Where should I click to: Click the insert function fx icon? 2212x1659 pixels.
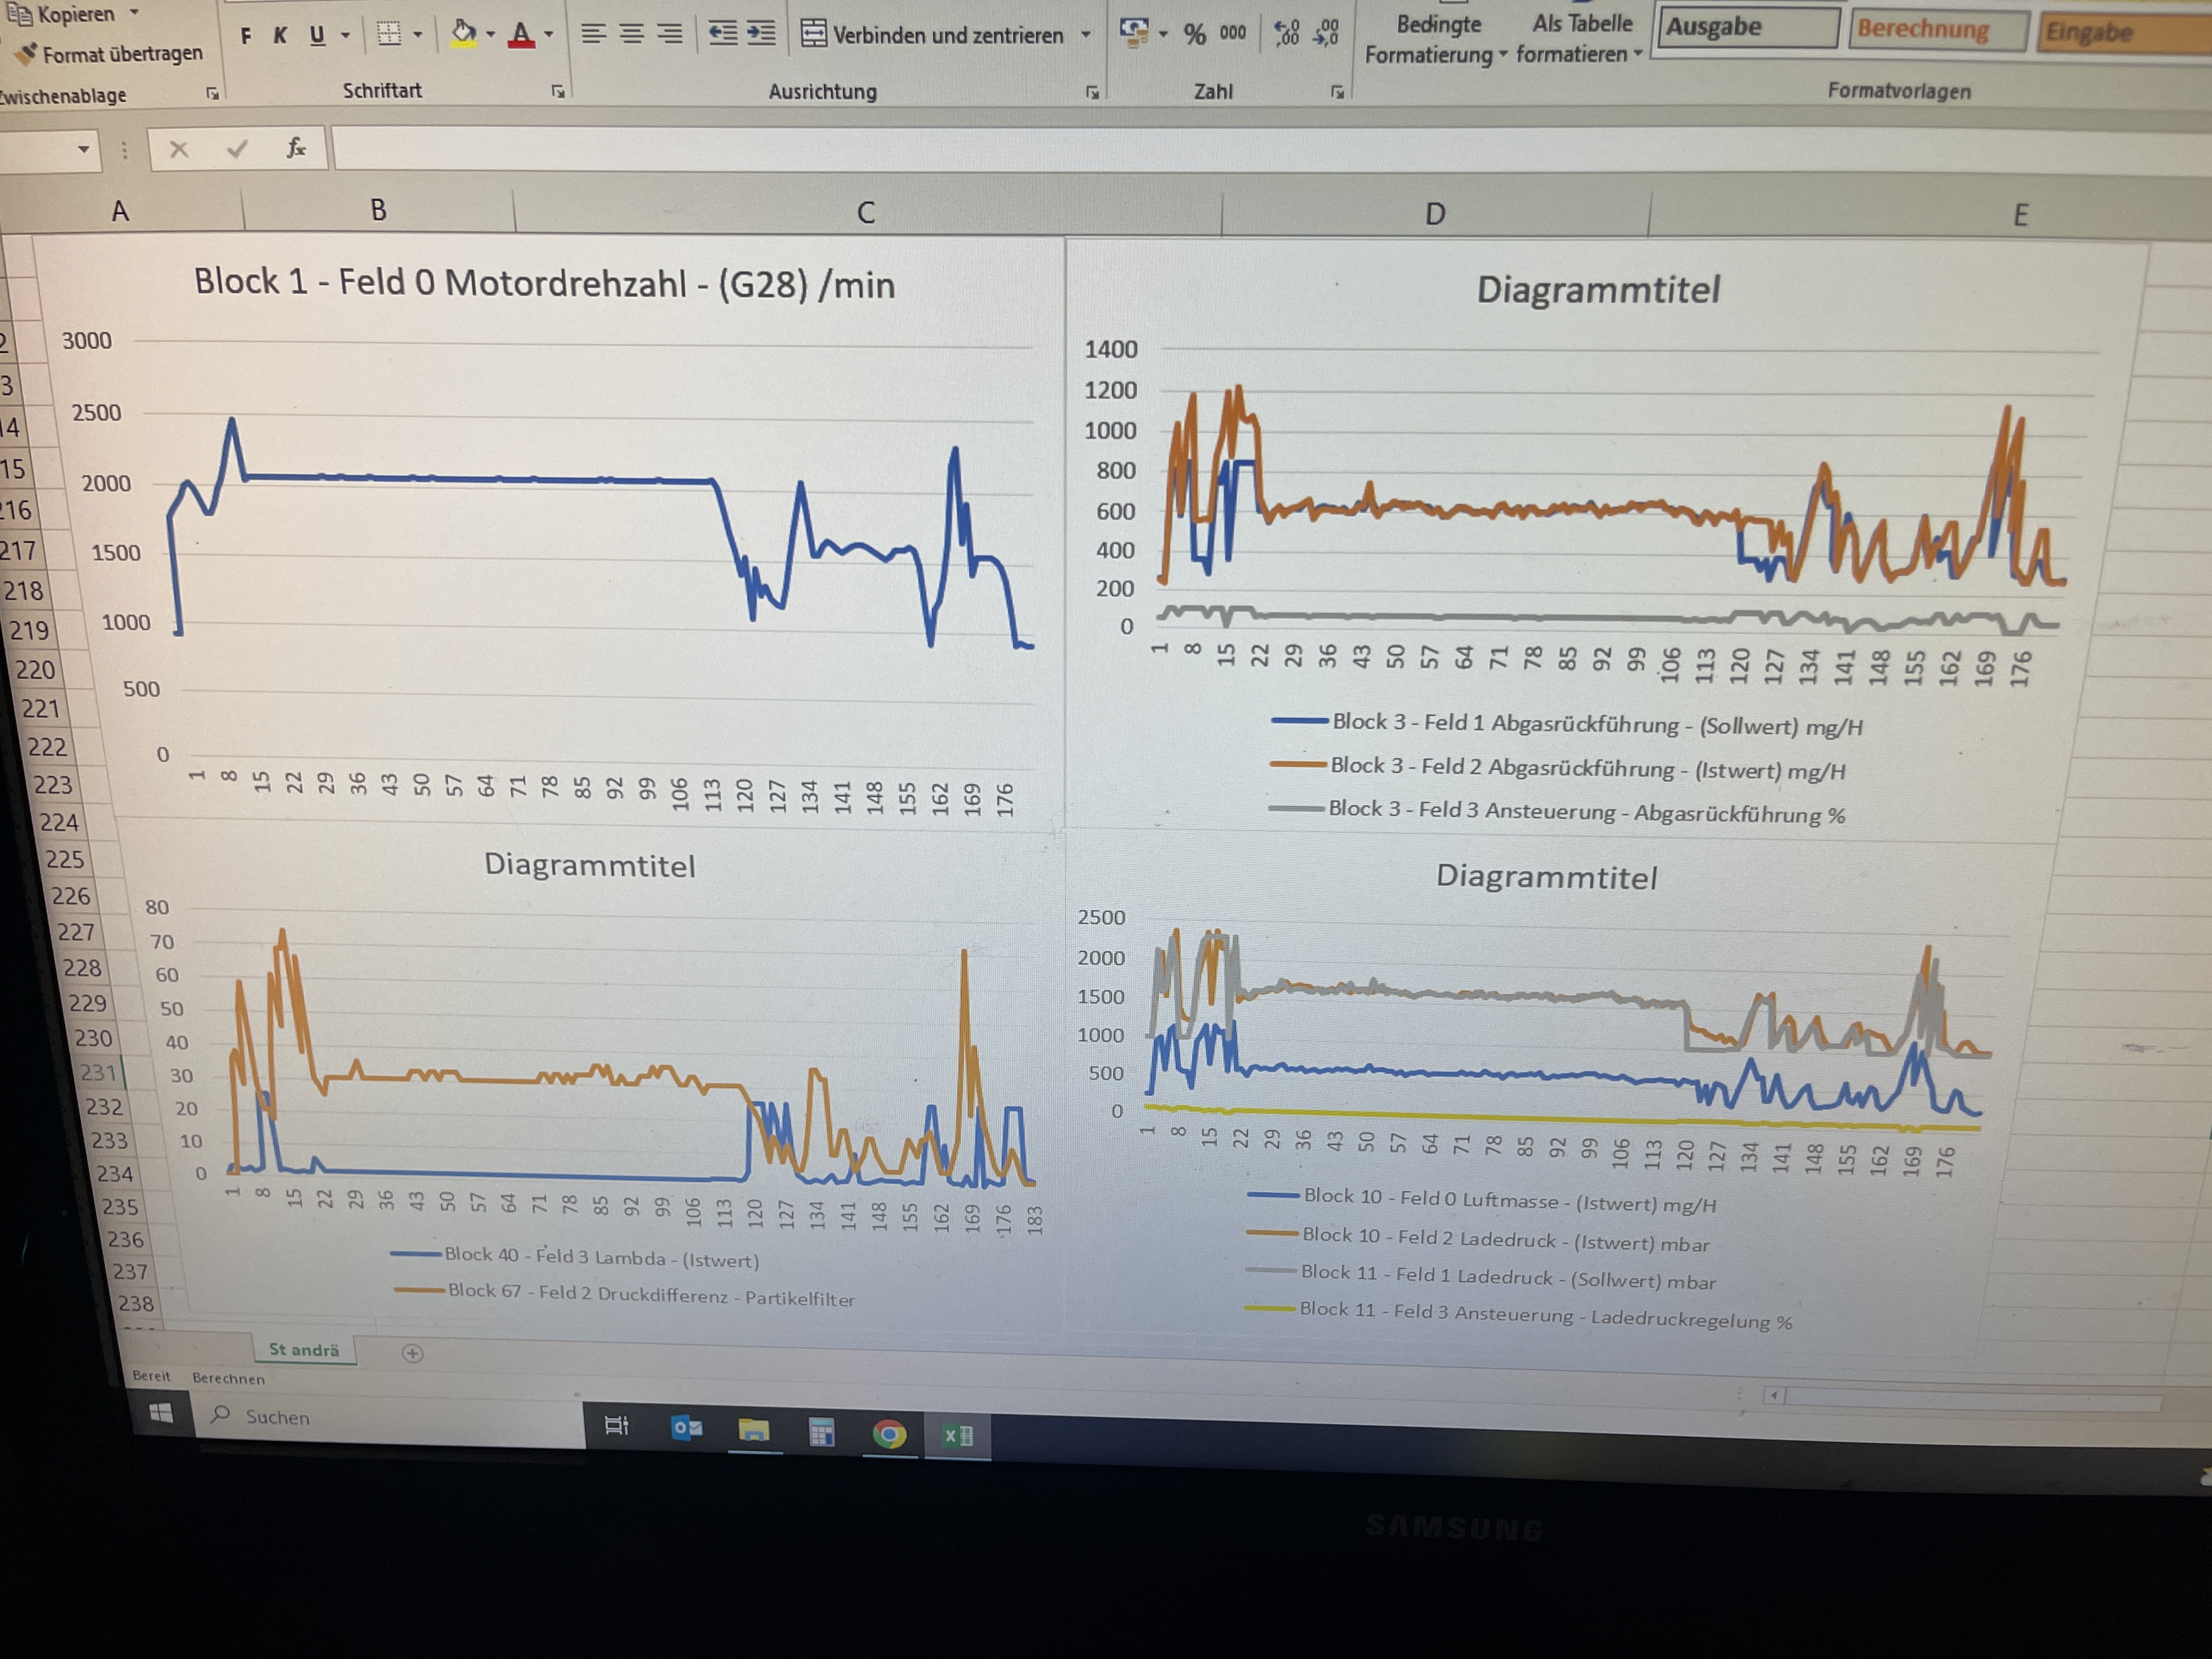point(296,149)
